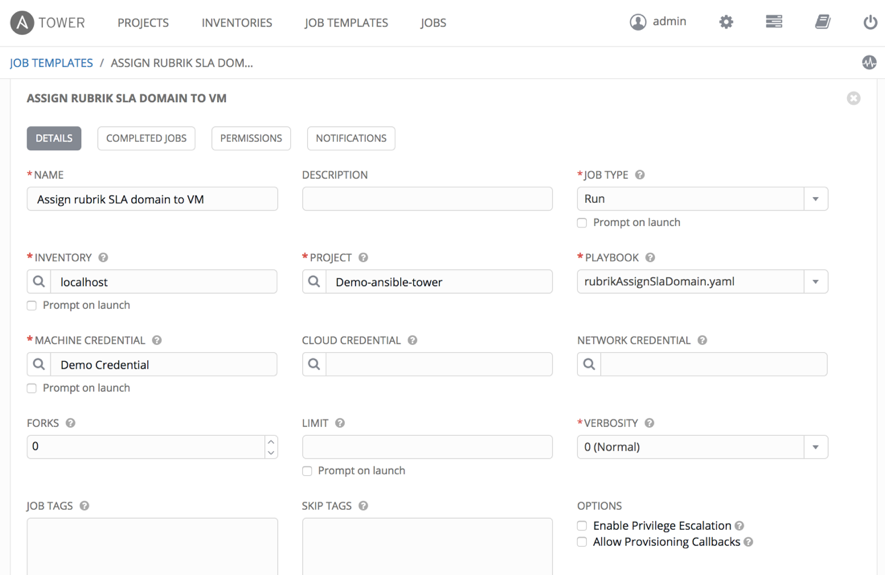Switch to the Completed Jobs tab

146,138
